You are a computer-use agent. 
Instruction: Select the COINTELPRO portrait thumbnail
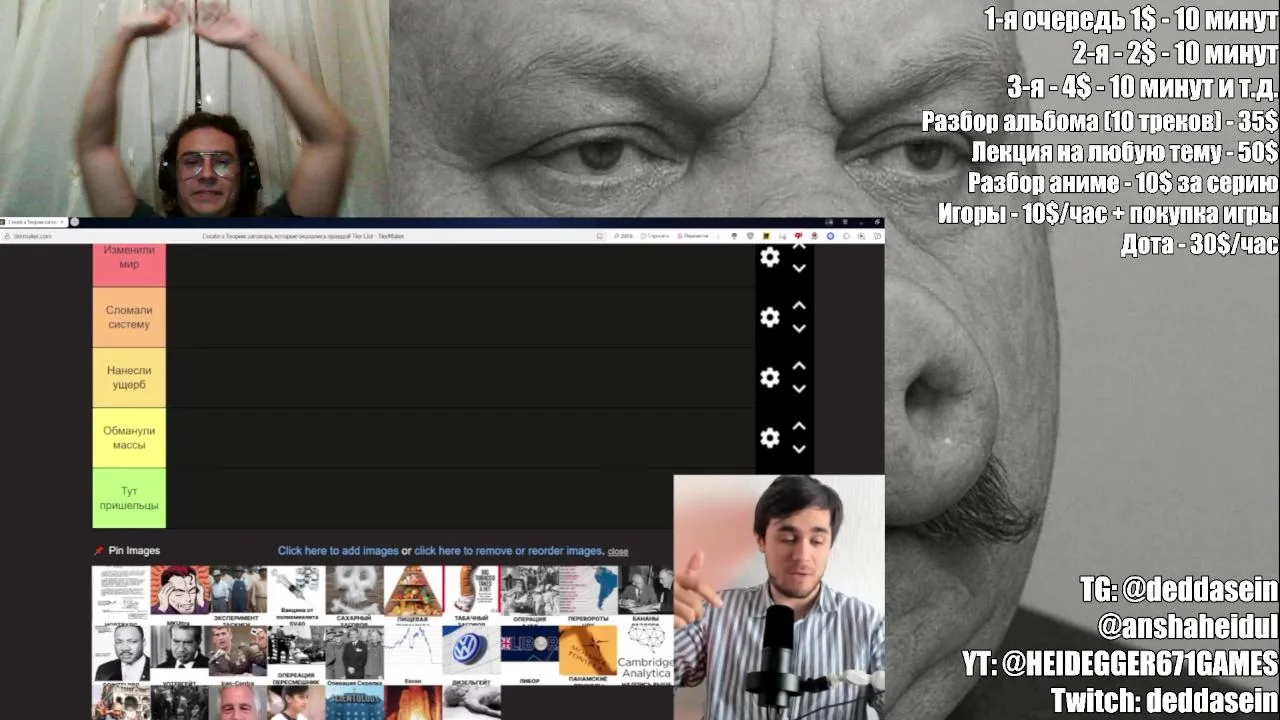point(121,653)
